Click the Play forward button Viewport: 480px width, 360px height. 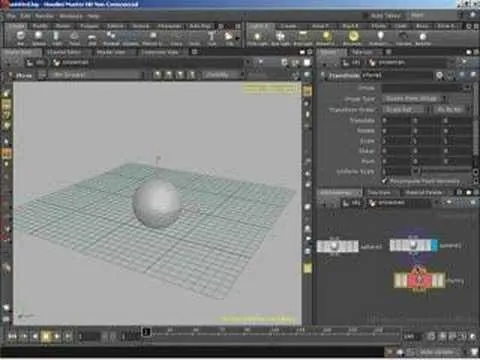pyautogui.click(x=57, y=336)
